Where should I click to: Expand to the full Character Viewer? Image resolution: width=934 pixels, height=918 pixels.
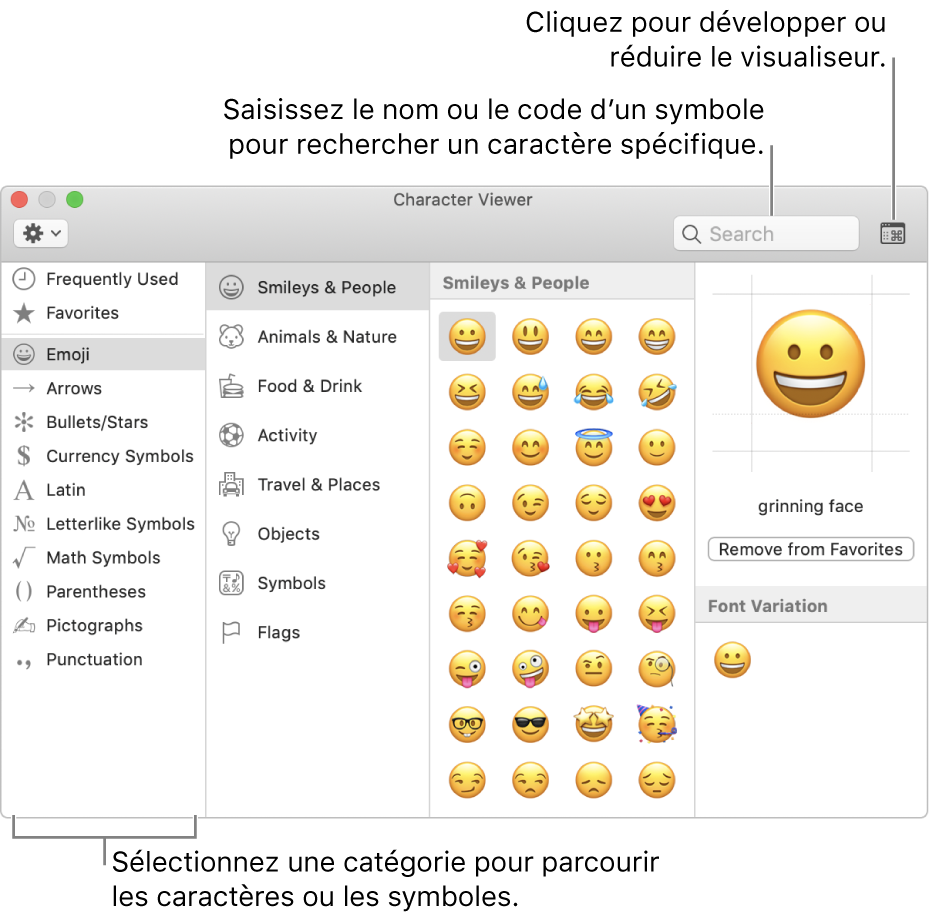[893, 232]
